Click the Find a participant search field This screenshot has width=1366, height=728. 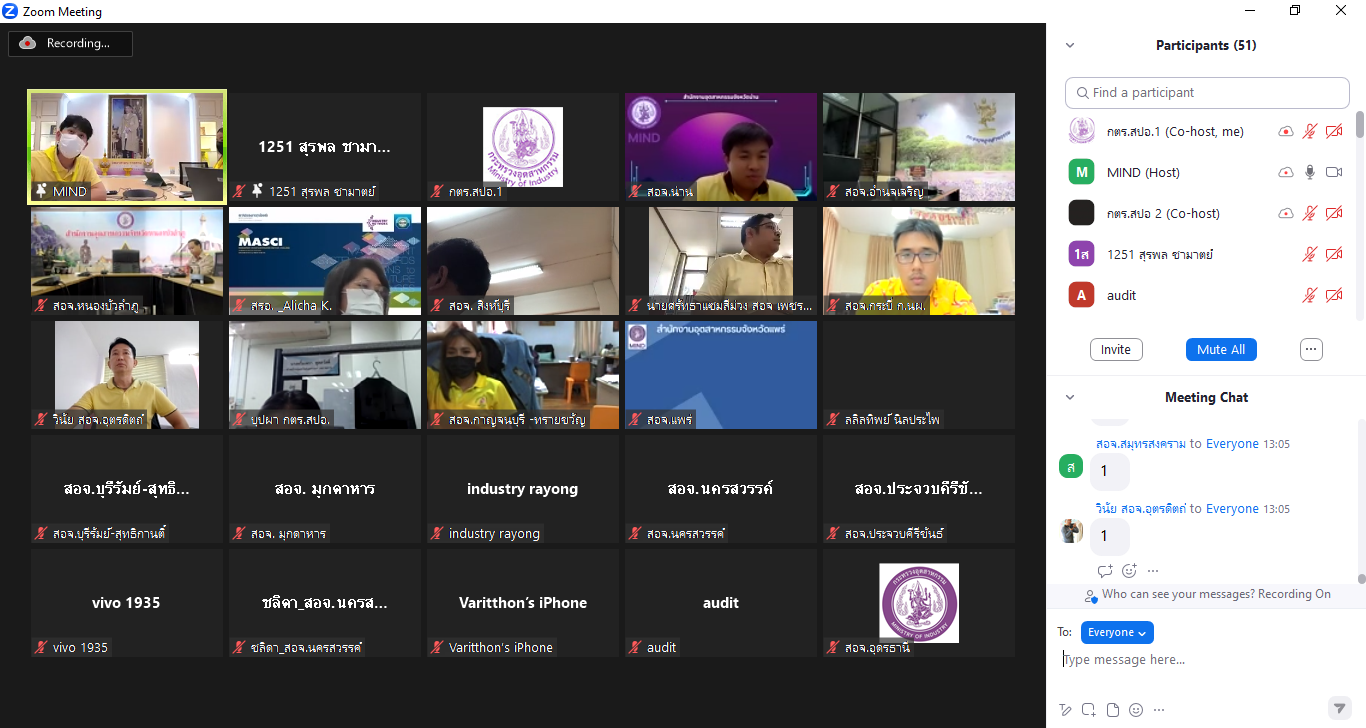[1207, 92]
